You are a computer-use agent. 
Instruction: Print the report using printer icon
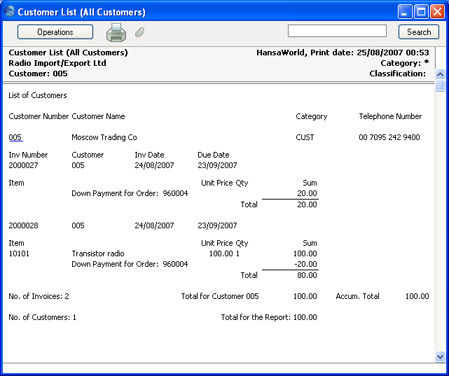(x=116, y=33)
